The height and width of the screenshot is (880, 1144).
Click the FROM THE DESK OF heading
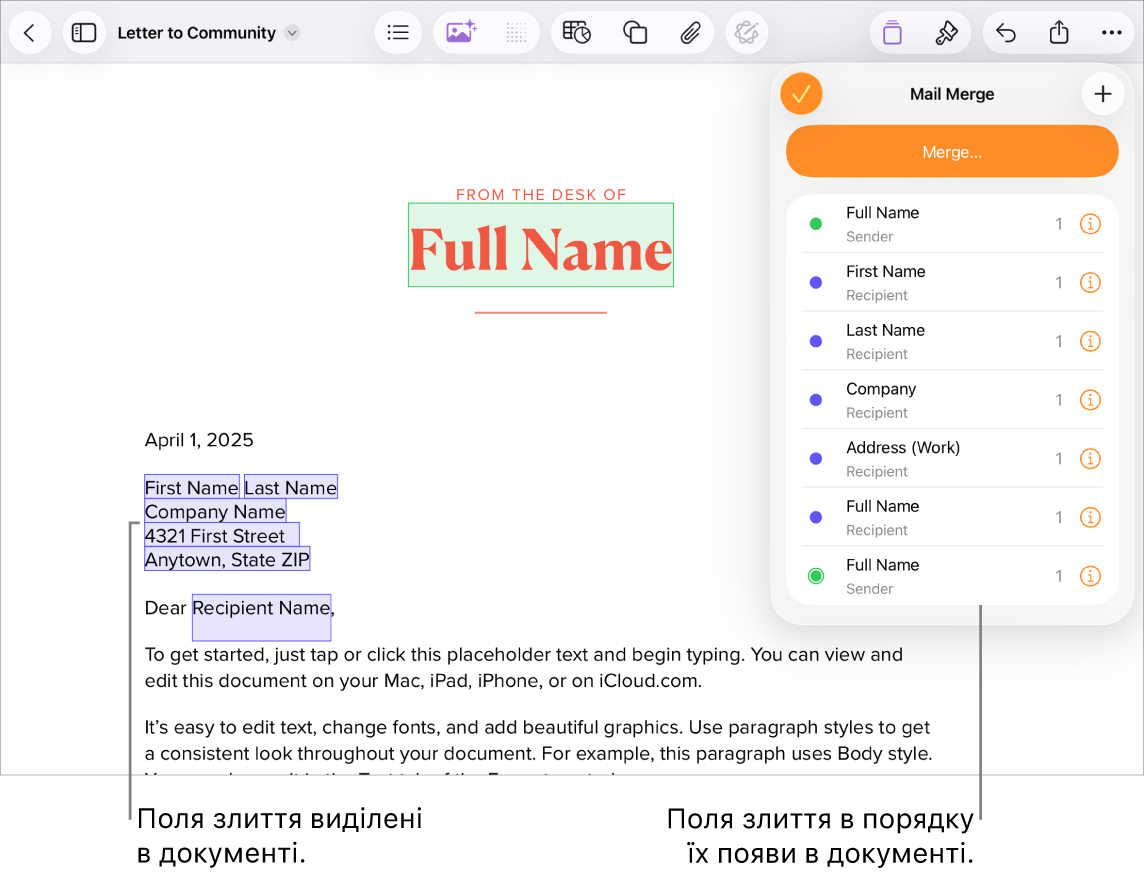(541, 195)
